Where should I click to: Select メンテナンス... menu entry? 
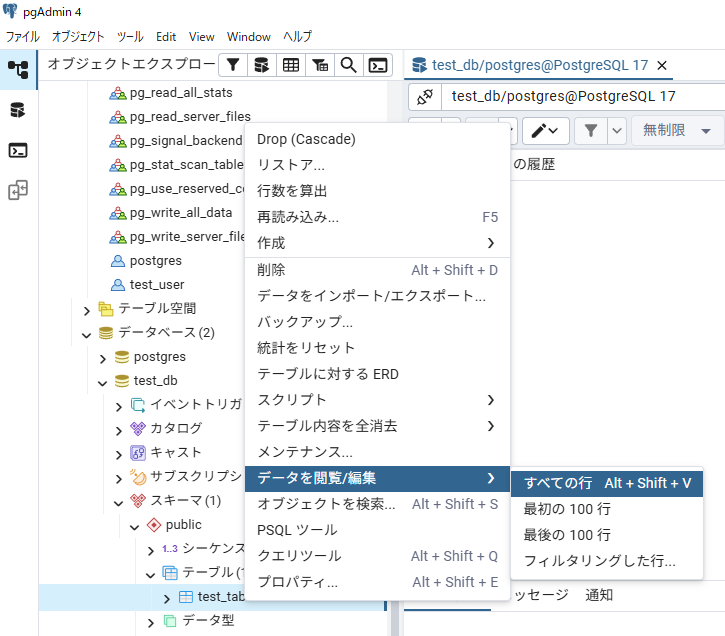coord(377,452)
